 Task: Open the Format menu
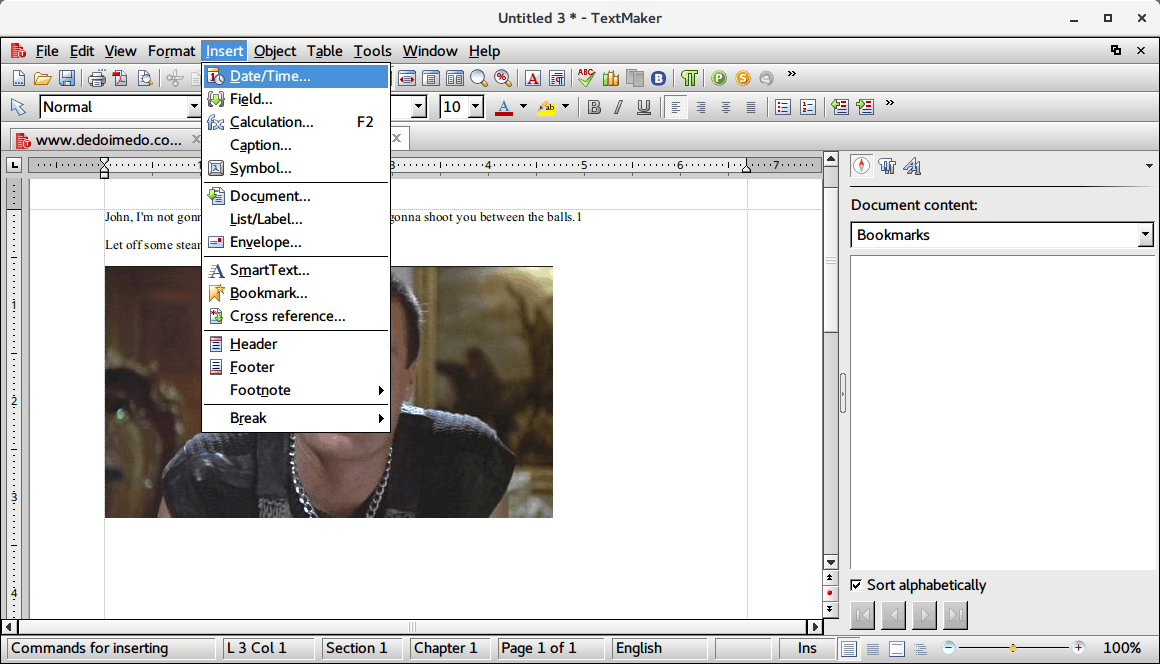tap(171, 51)
